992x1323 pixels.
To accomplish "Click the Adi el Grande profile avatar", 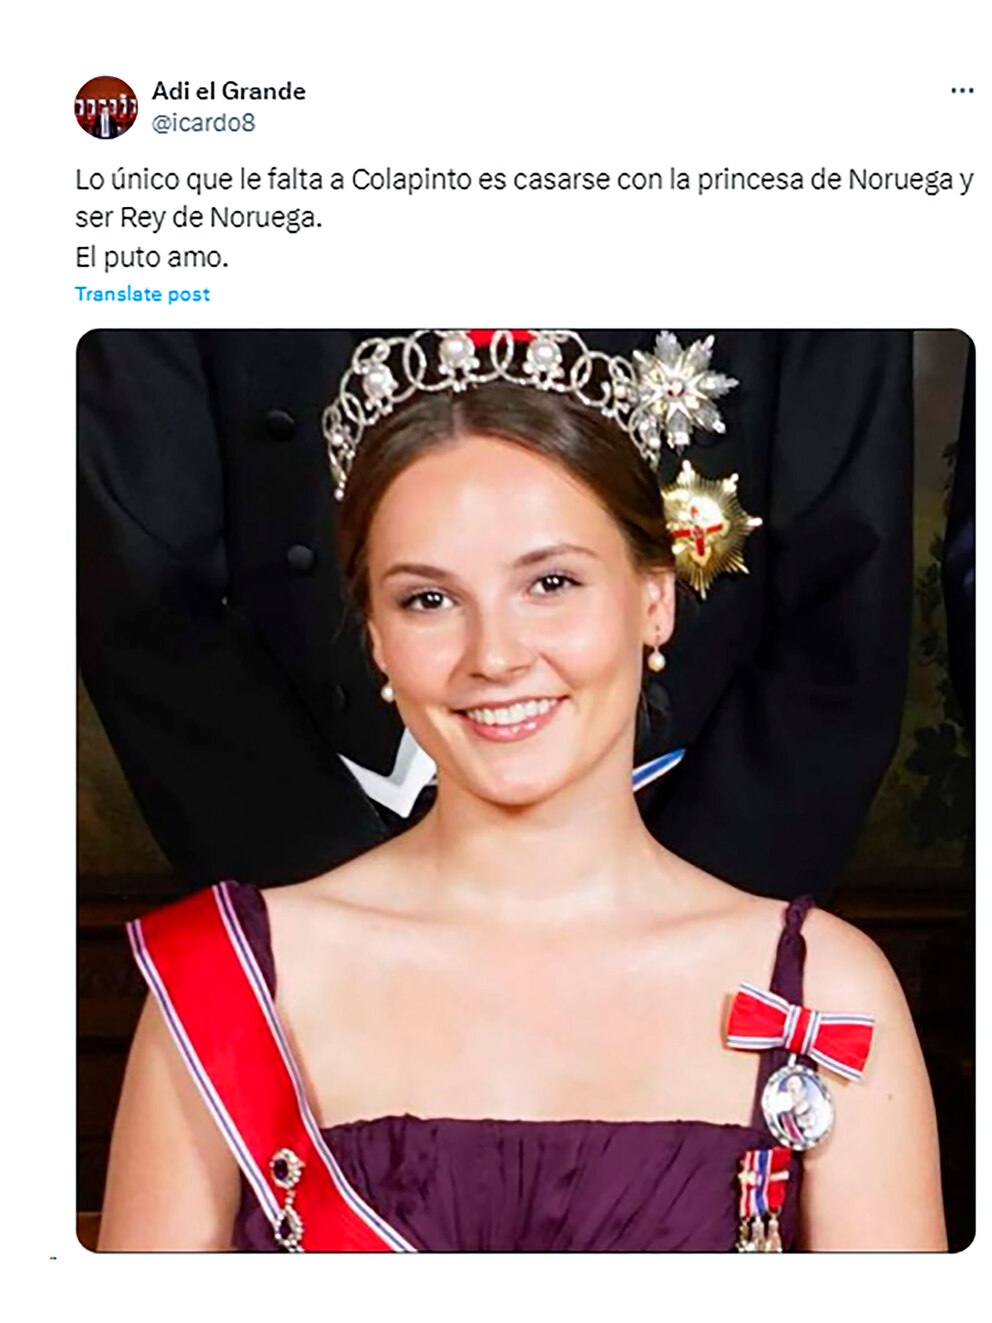I will click(106, 107).
